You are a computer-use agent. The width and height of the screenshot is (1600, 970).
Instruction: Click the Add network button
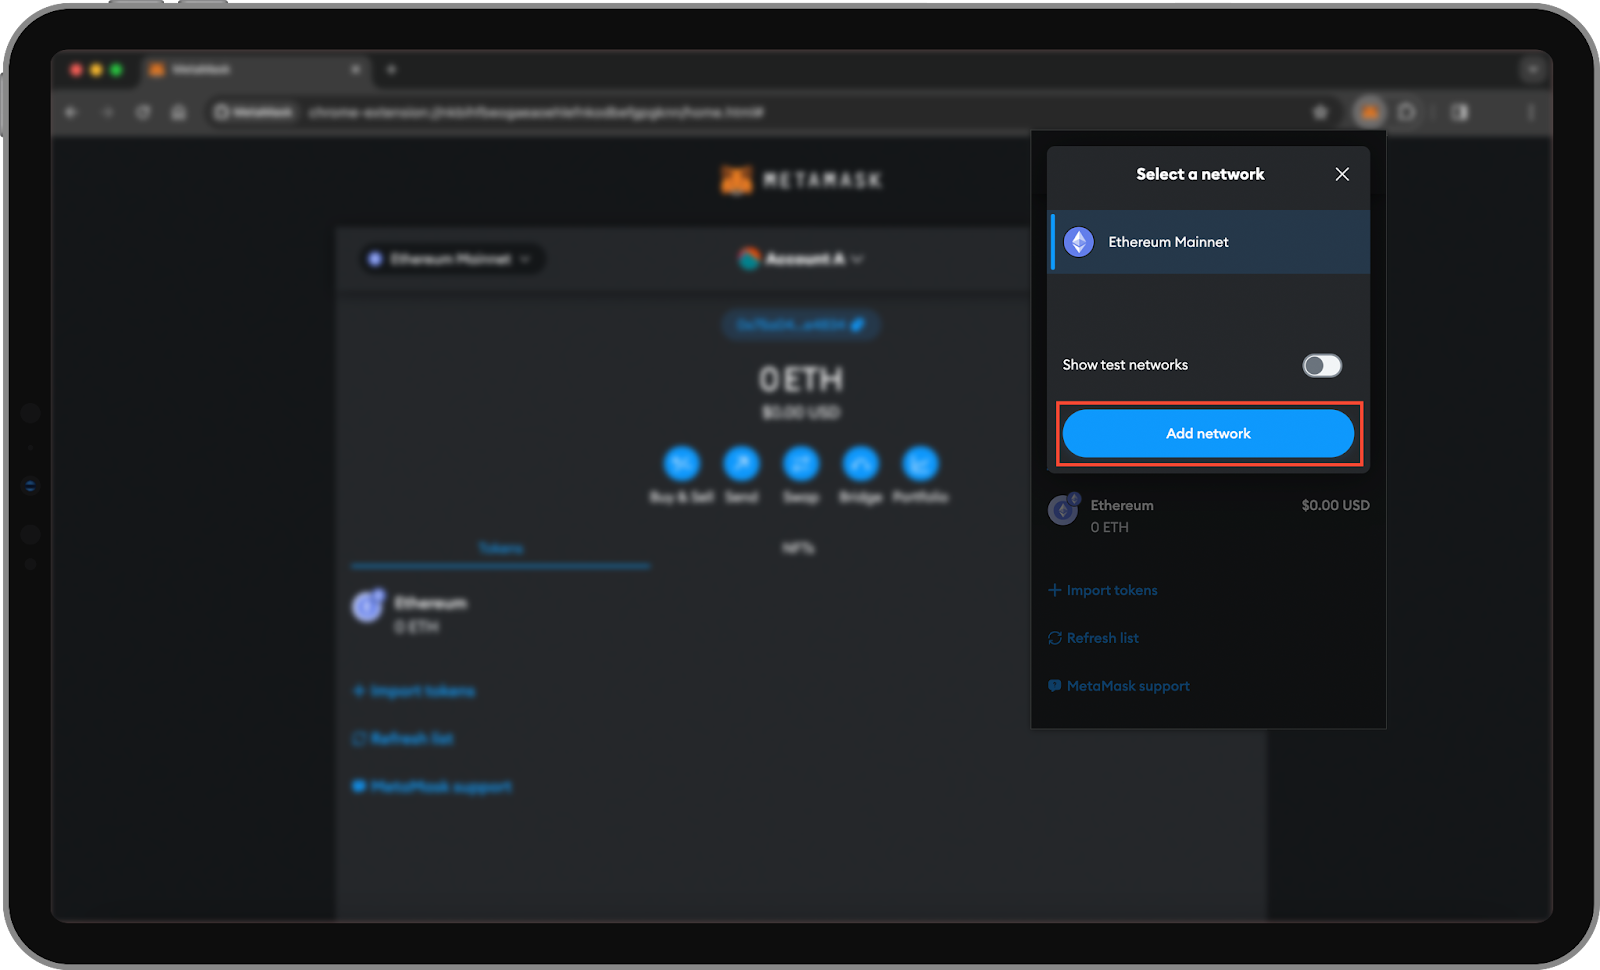pyautogui.click(x=1208, y=433)
